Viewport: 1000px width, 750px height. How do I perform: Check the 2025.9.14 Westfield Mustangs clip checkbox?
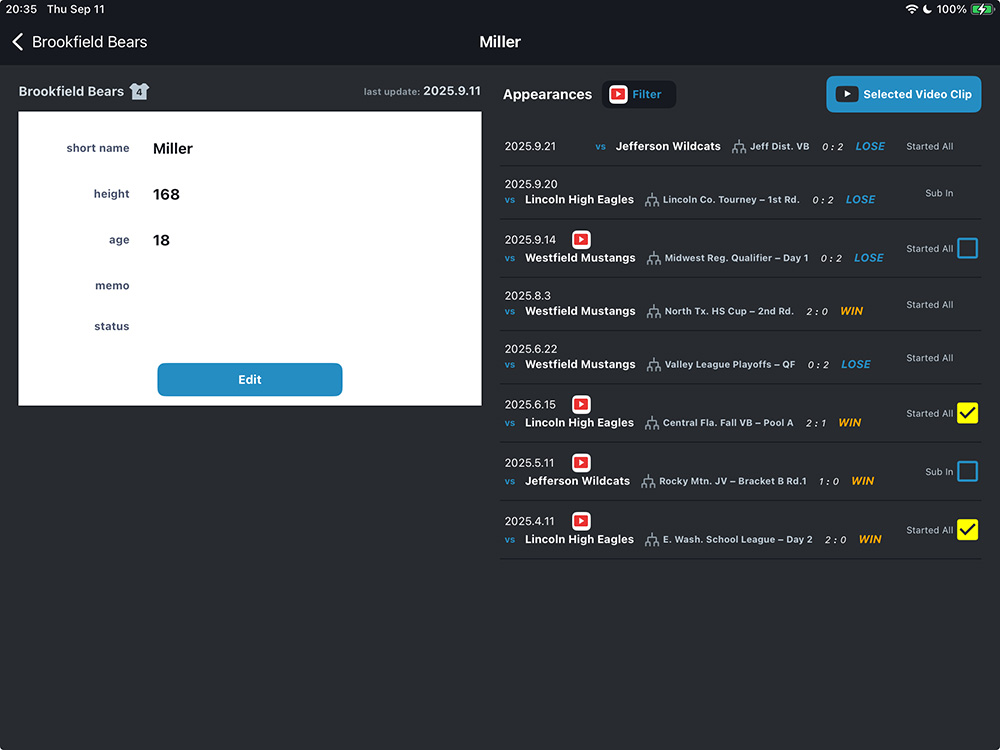point(967,248)
